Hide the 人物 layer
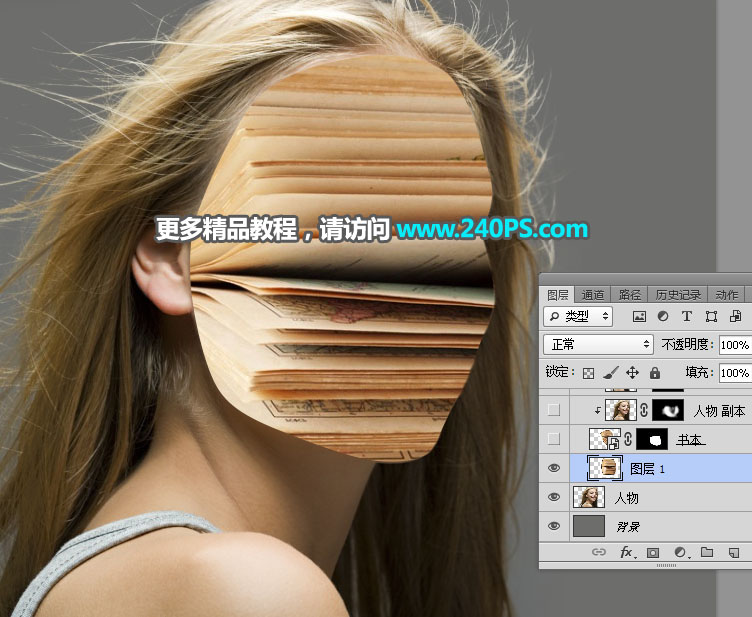752x617 pixels. pyautogui.click(x=554, y=497)
